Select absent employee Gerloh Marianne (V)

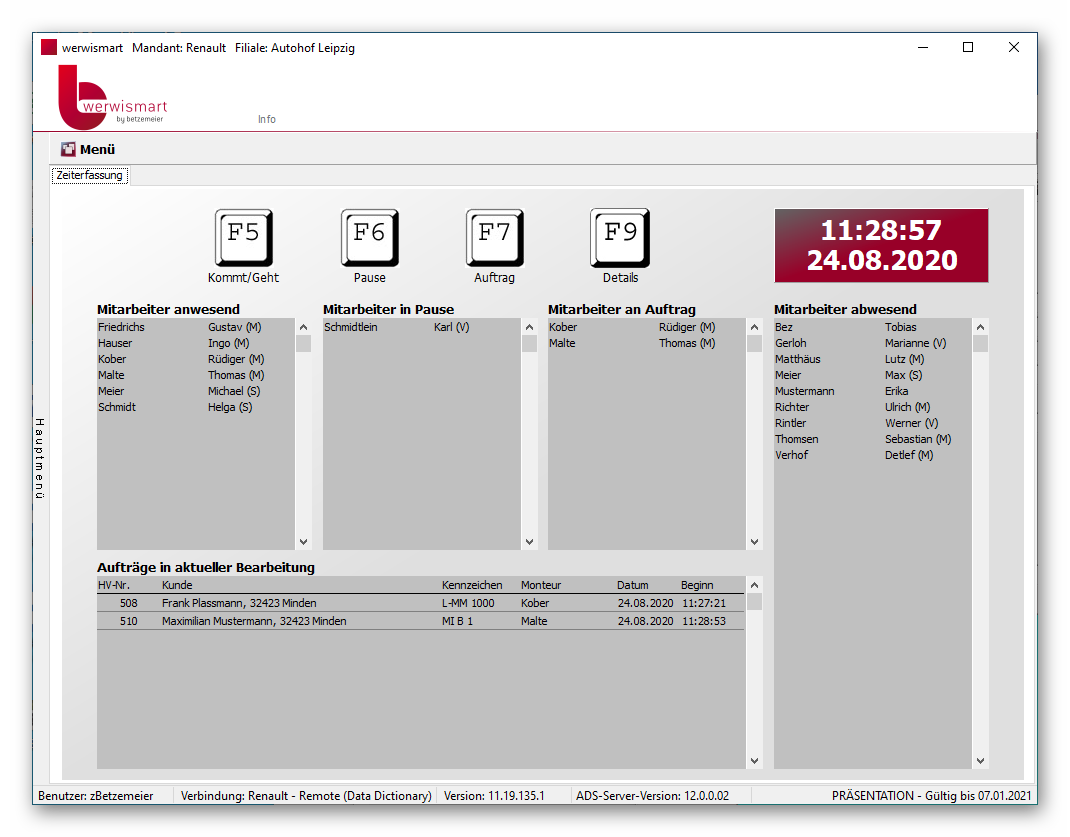[x=872, y=343]
